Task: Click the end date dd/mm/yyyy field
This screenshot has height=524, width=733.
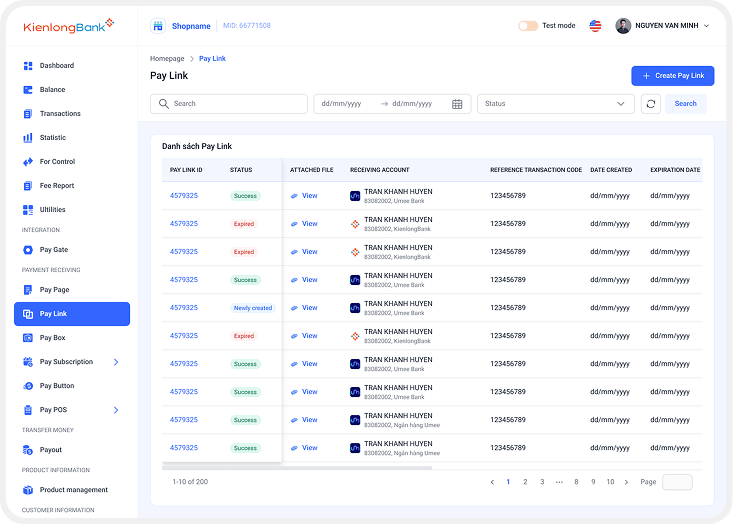Action: pyautogui.click(x=412, y=104)
